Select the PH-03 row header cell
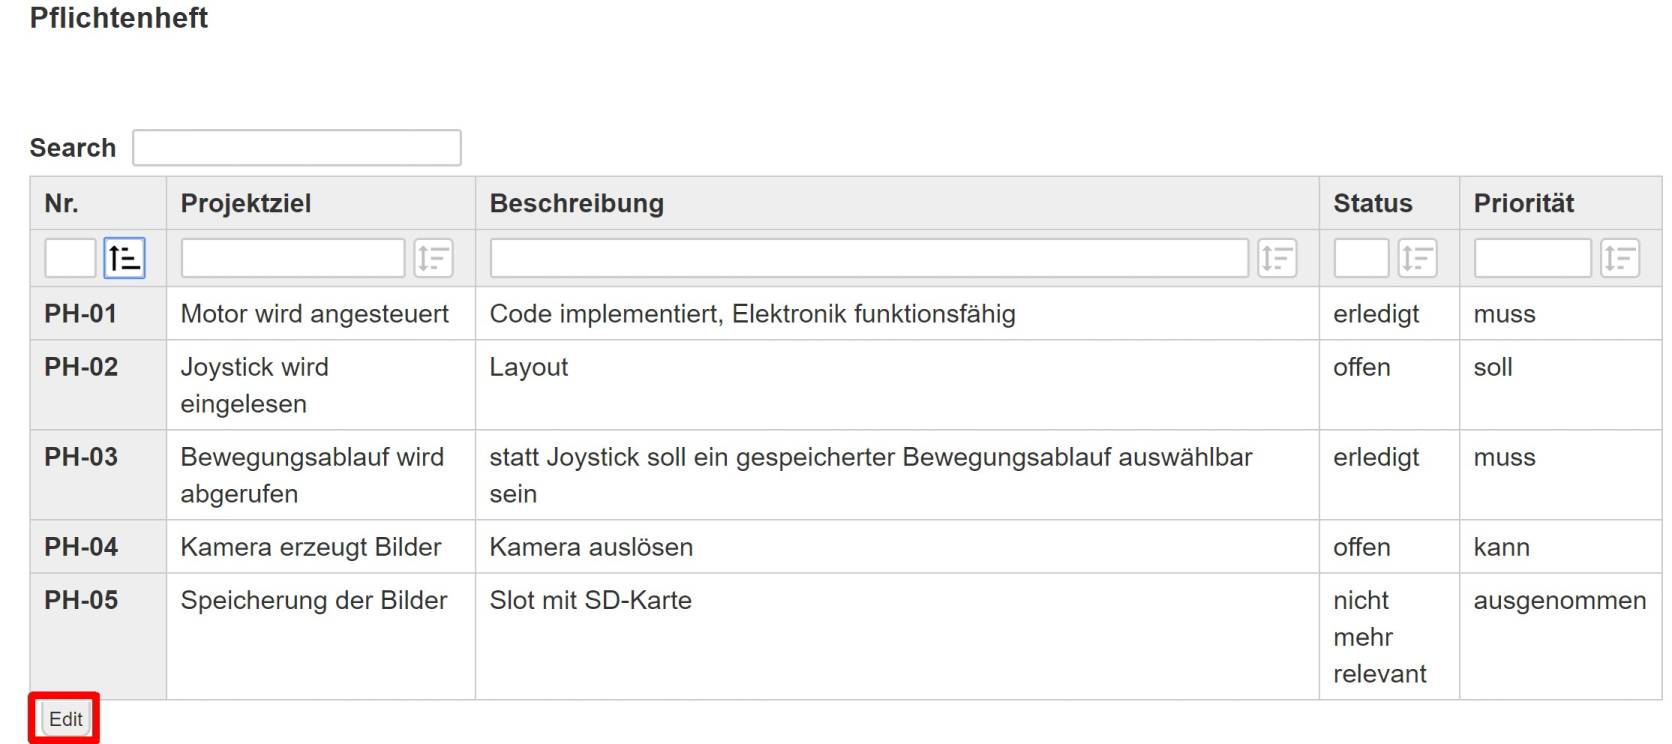Screen dimensions: 1672x744 click(81, 457)
